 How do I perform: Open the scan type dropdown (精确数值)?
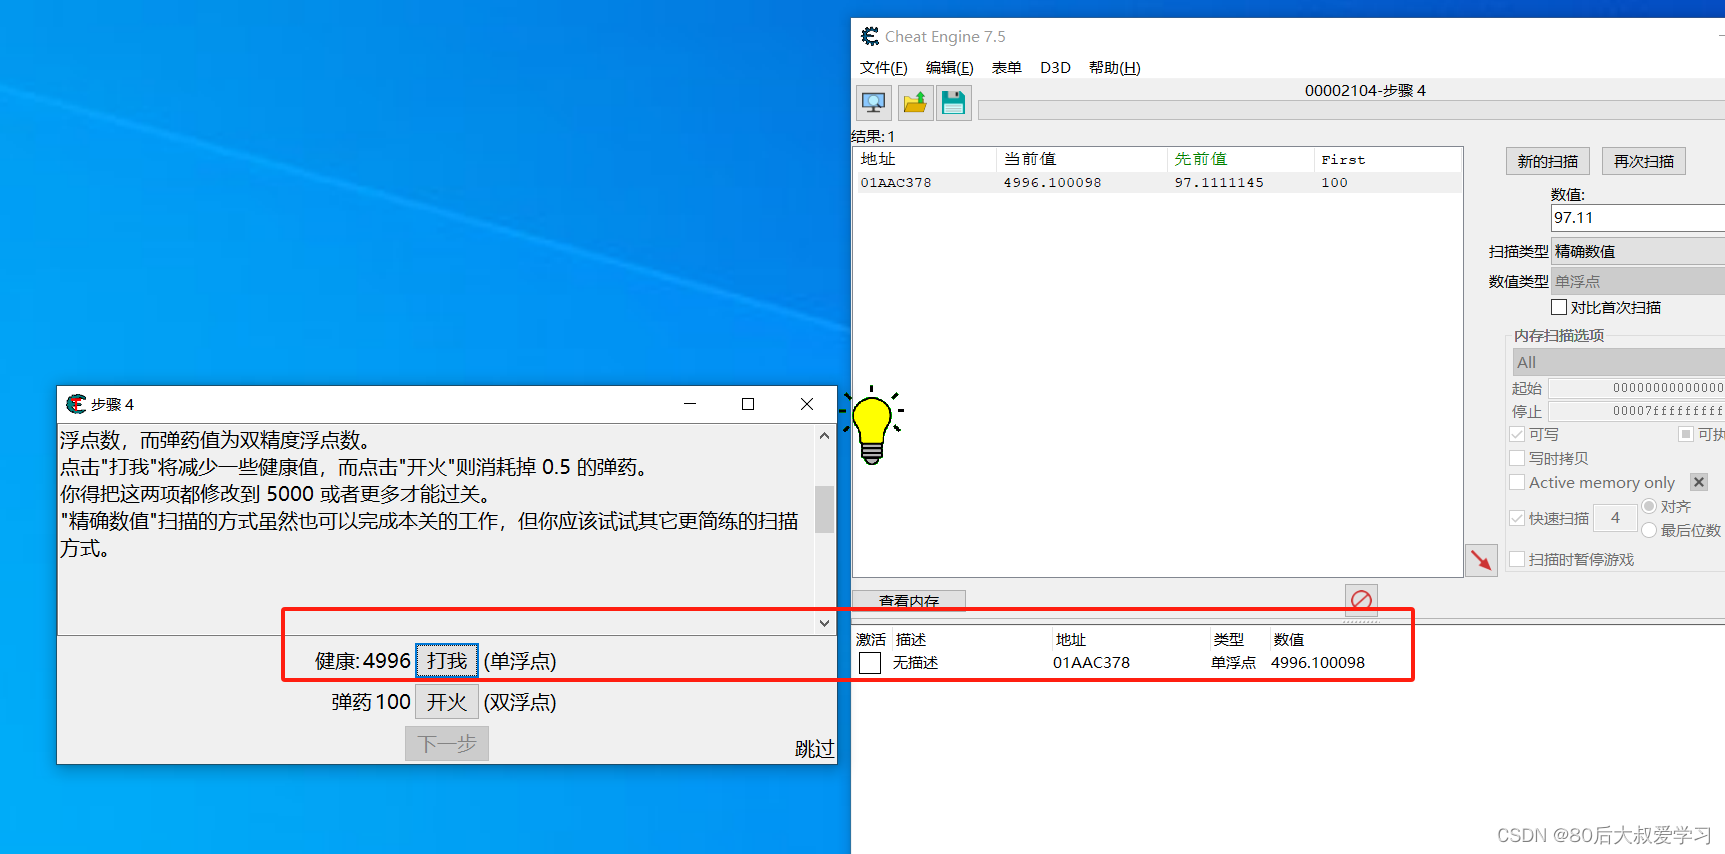(1638, 251)
